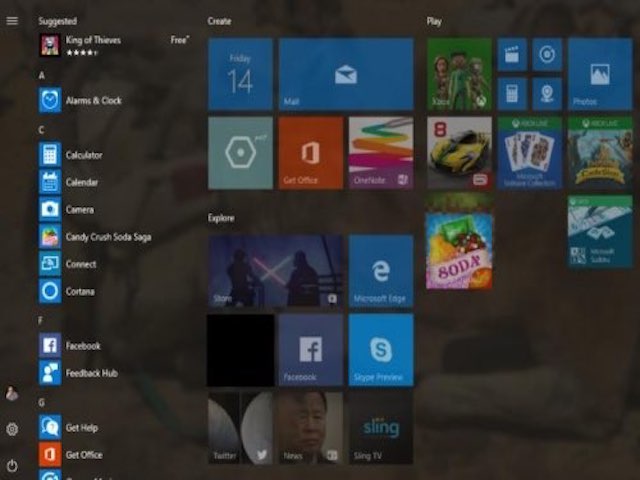Screen dimensions: 640x480
Task: Open the Groove Music small tile
Action: pos(547,55)
